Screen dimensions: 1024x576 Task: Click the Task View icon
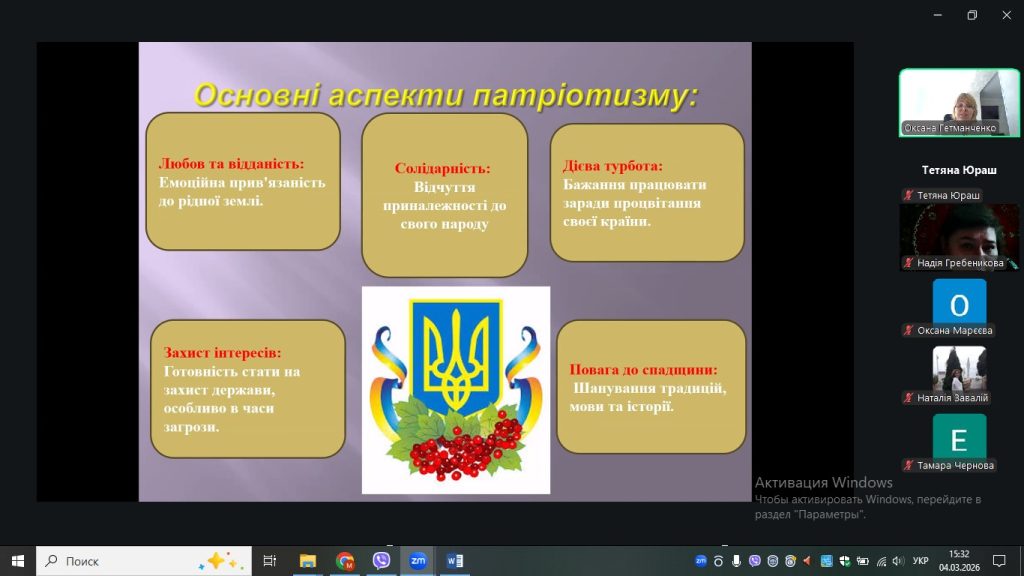pos(270,561)
